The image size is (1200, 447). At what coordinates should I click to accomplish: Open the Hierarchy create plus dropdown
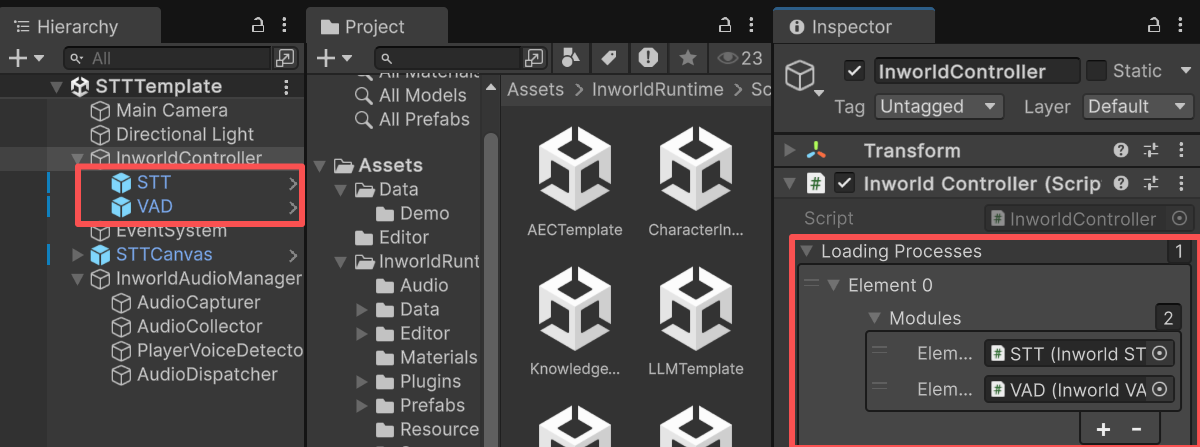pyautogui.click(x=25, y=58)
